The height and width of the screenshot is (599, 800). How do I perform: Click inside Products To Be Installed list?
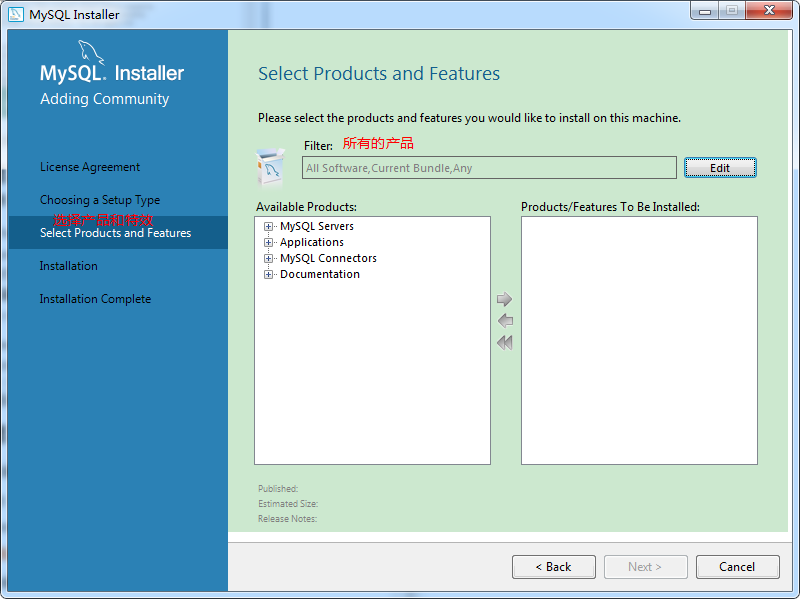click(x=639, y=340)
